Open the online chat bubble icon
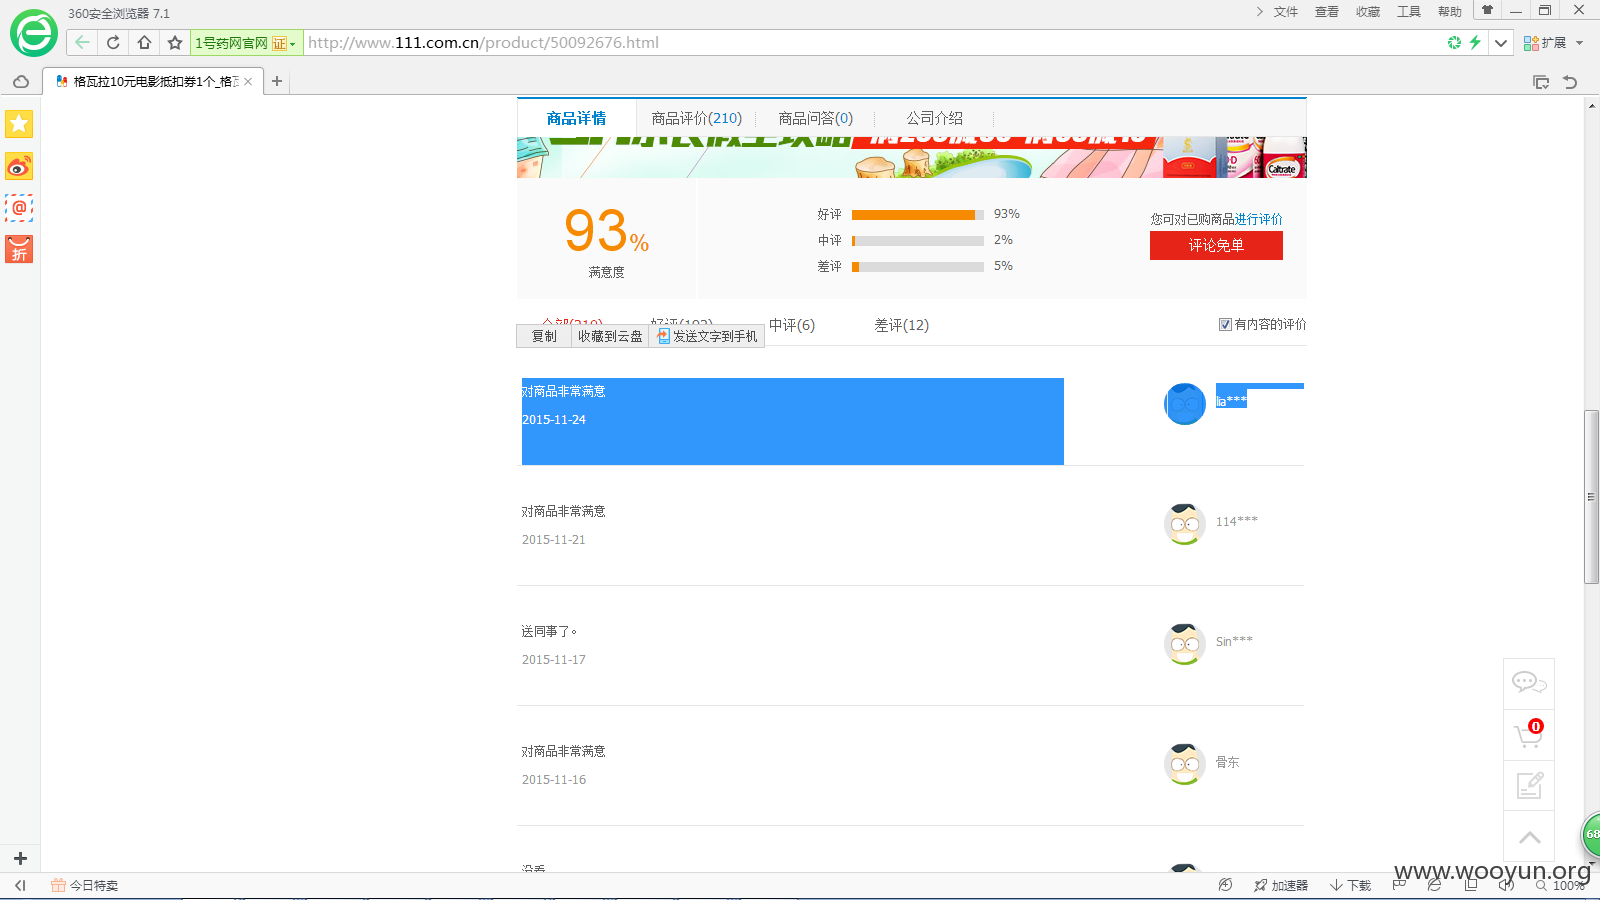This screenshot has width=1600, height=900. click(x=1529, y=684)
